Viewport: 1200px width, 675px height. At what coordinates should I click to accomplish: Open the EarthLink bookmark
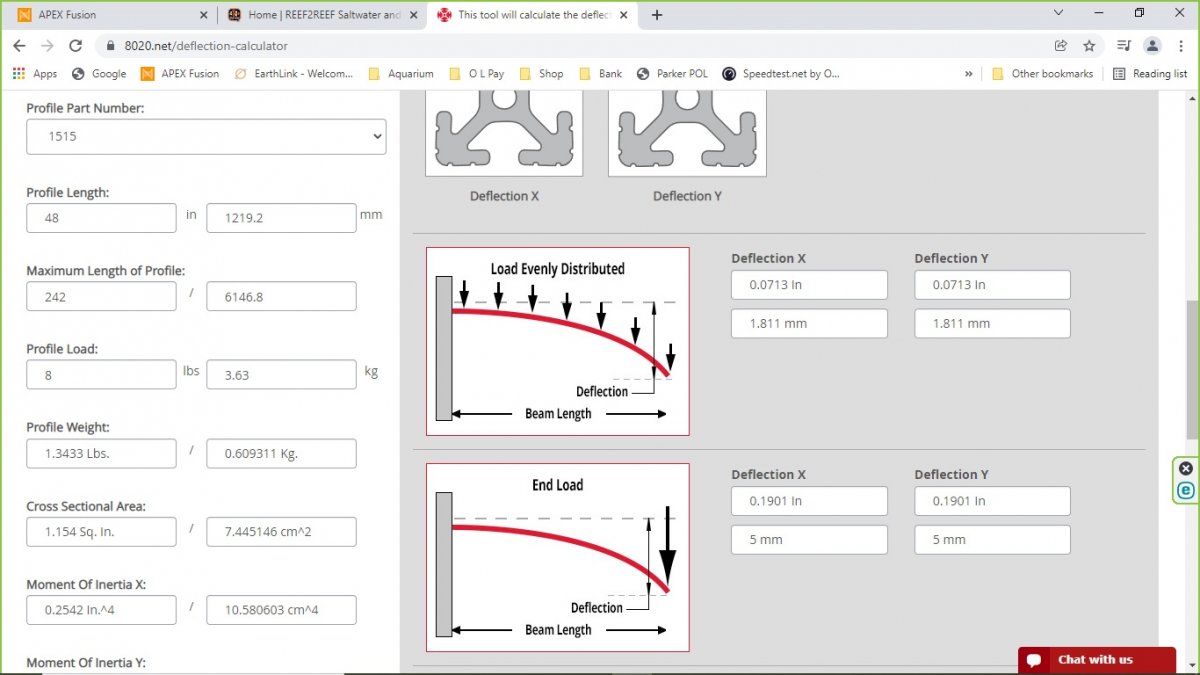[x=294, y=74]
